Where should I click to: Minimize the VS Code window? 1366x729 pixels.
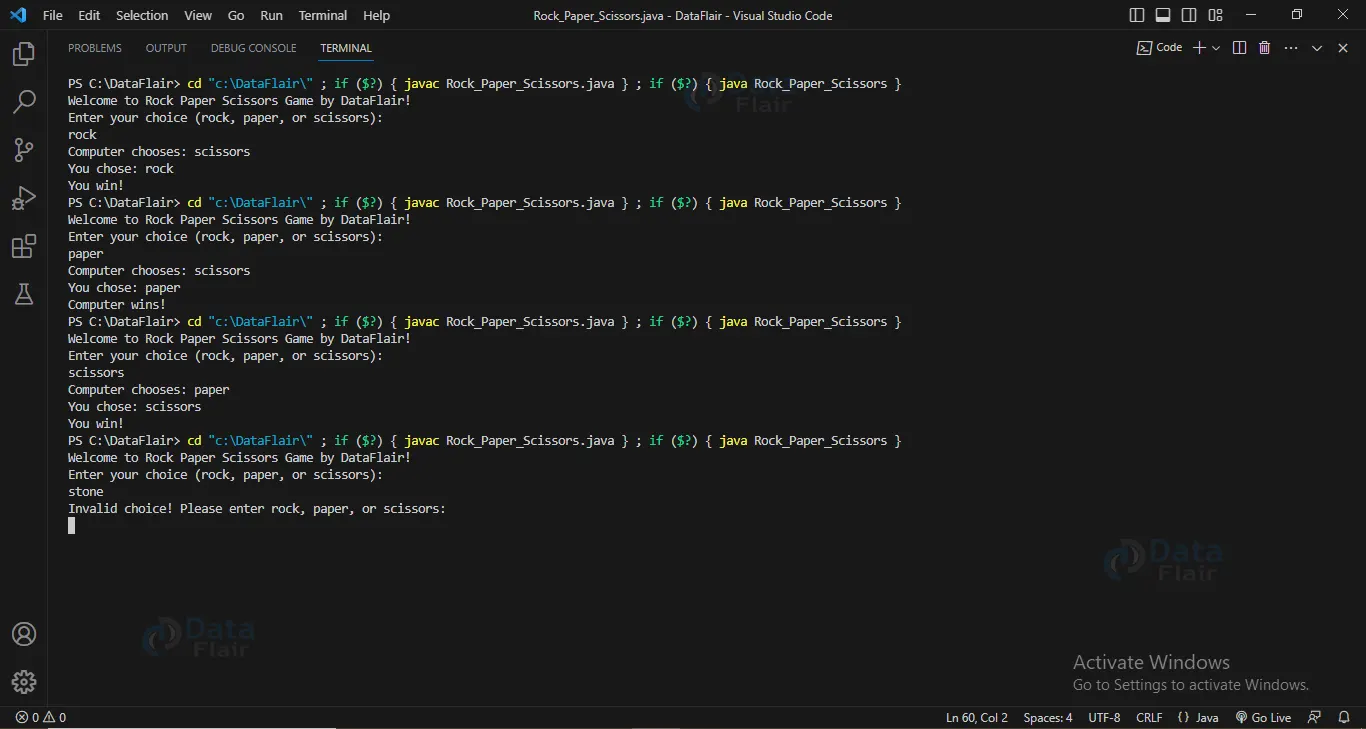click(x=1251, y=15)
